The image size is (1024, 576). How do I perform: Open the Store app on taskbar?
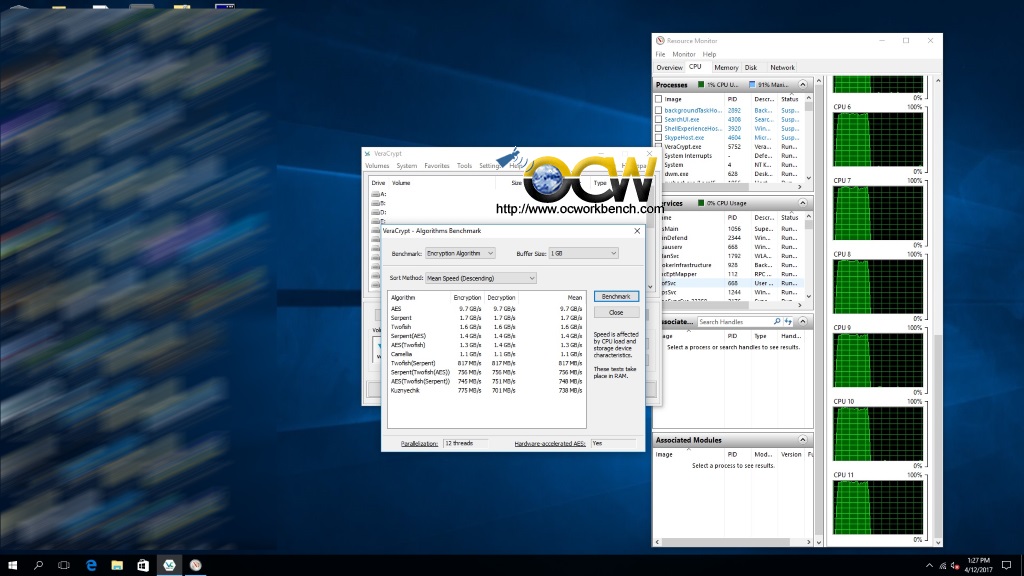click(x=143, y=565)
